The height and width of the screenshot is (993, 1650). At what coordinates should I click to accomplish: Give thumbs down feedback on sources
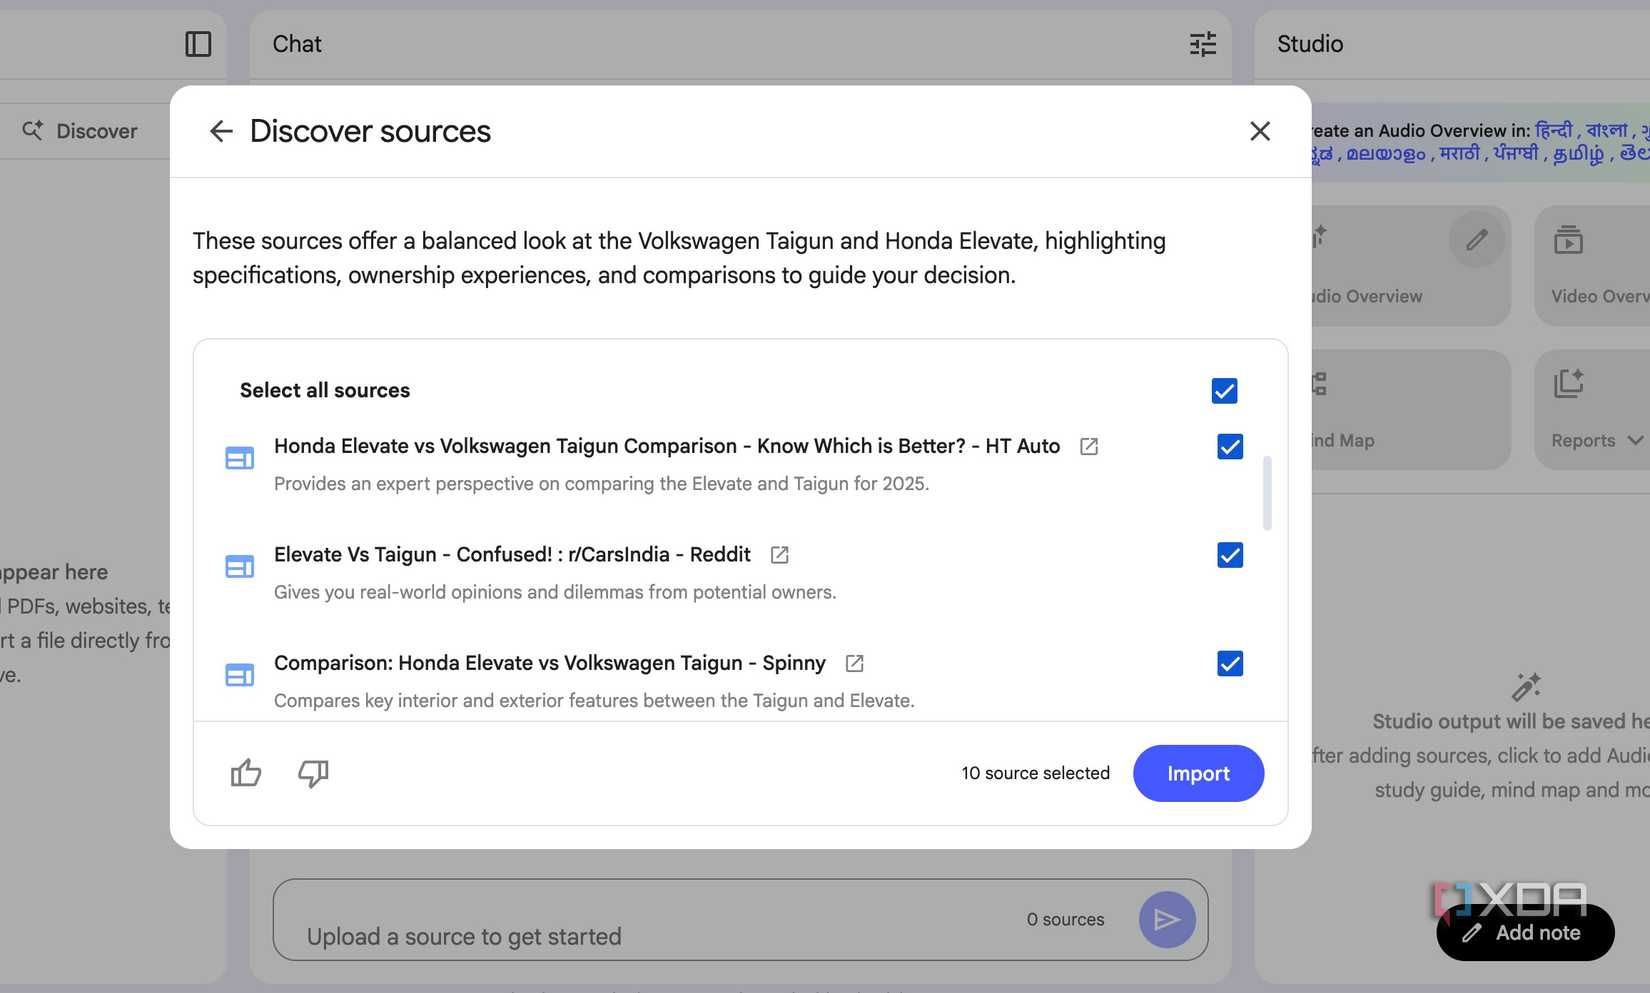313,773
